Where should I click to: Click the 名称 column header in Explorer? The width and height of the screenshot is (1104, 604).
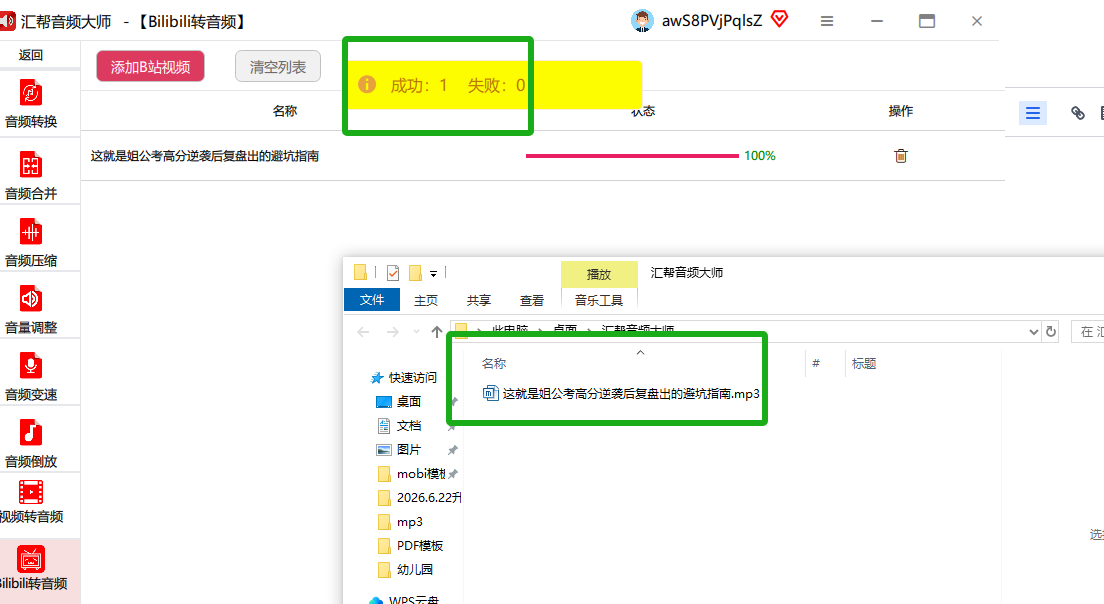click(x=494, y=363)
